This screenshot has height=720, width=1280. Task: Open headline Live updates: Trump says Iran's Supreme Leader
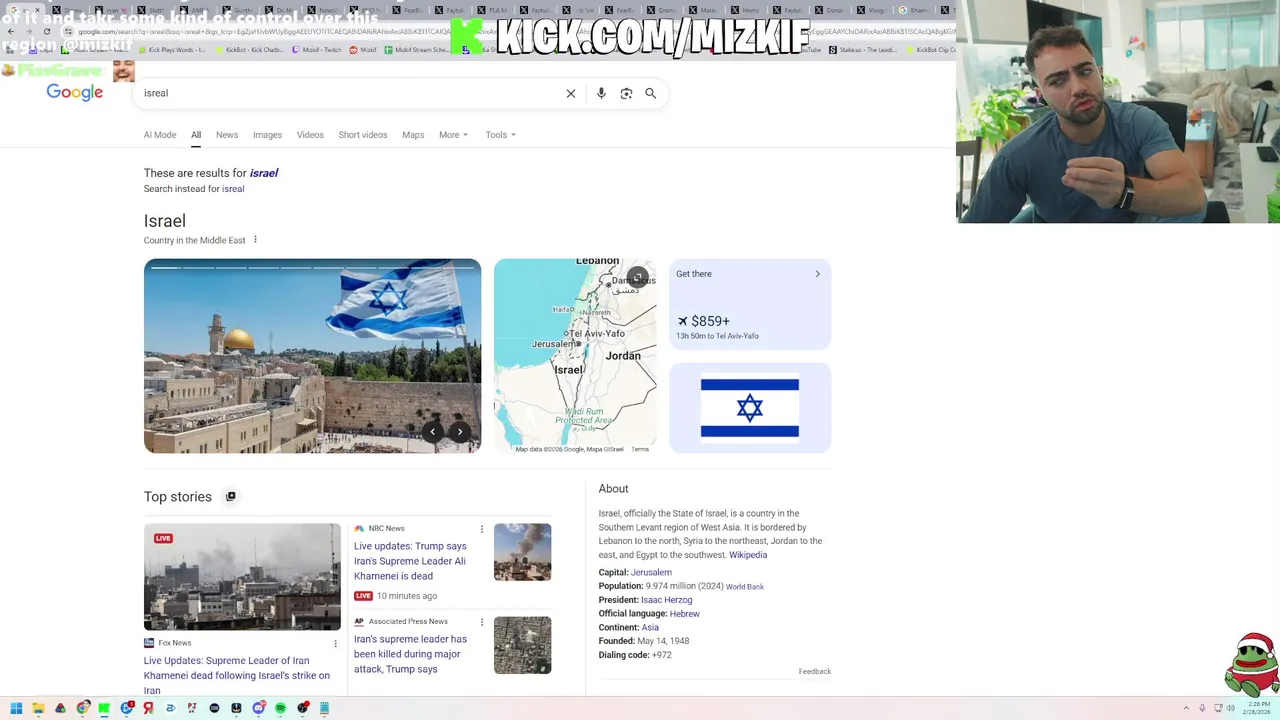[410, 561]
